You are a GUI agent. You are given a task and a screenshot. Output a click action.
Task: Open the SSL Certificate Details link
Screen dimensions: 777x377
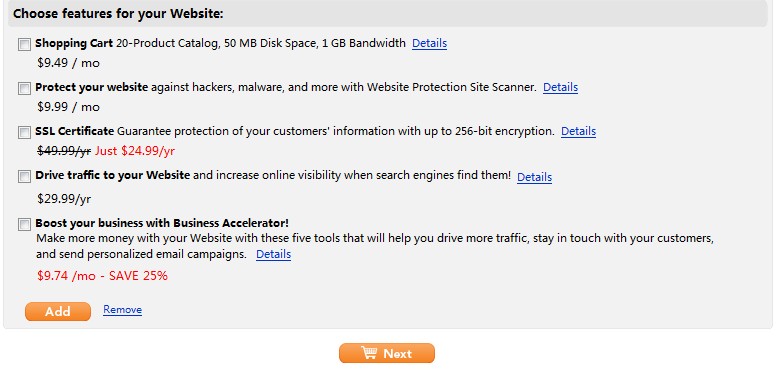(578, 131)
